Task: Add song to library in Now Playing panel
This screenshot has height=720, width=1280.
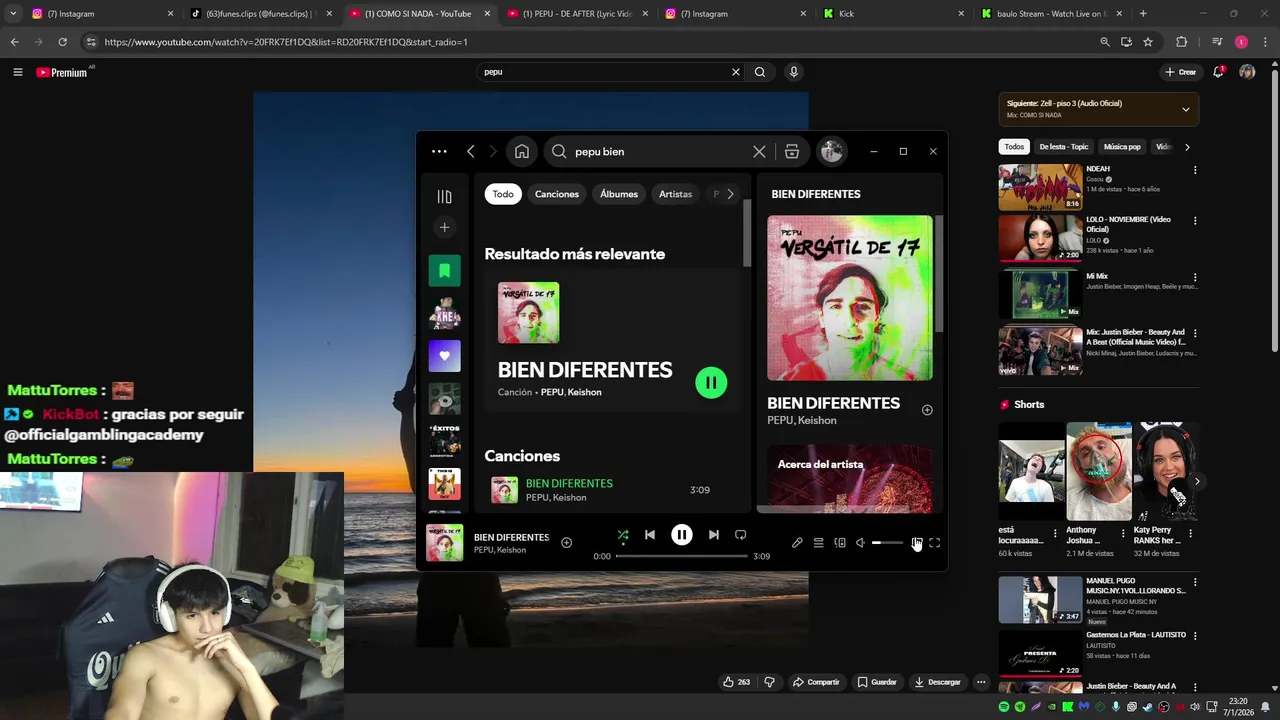Action: pyautogui.click(x=927, y=410)
